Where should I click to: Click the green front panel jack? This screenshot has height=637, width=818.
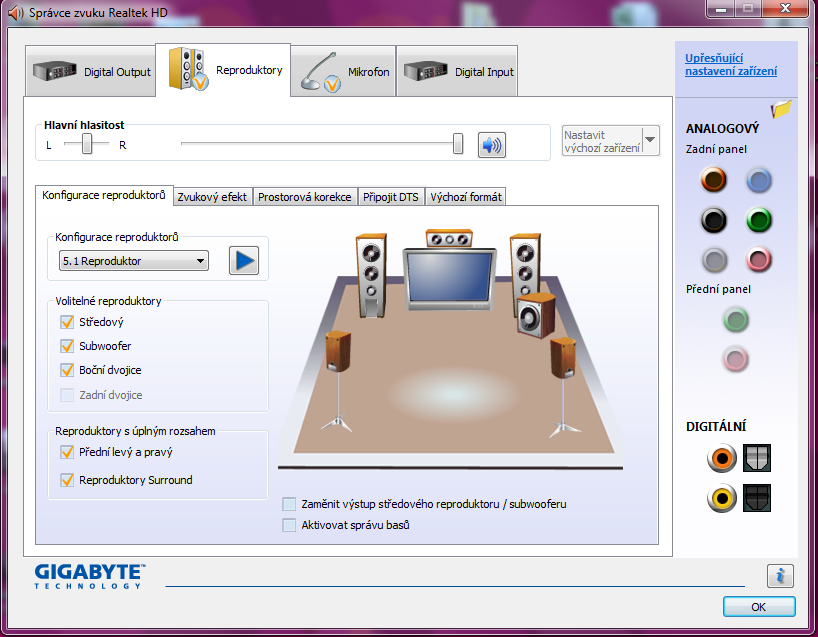(736, 320)
